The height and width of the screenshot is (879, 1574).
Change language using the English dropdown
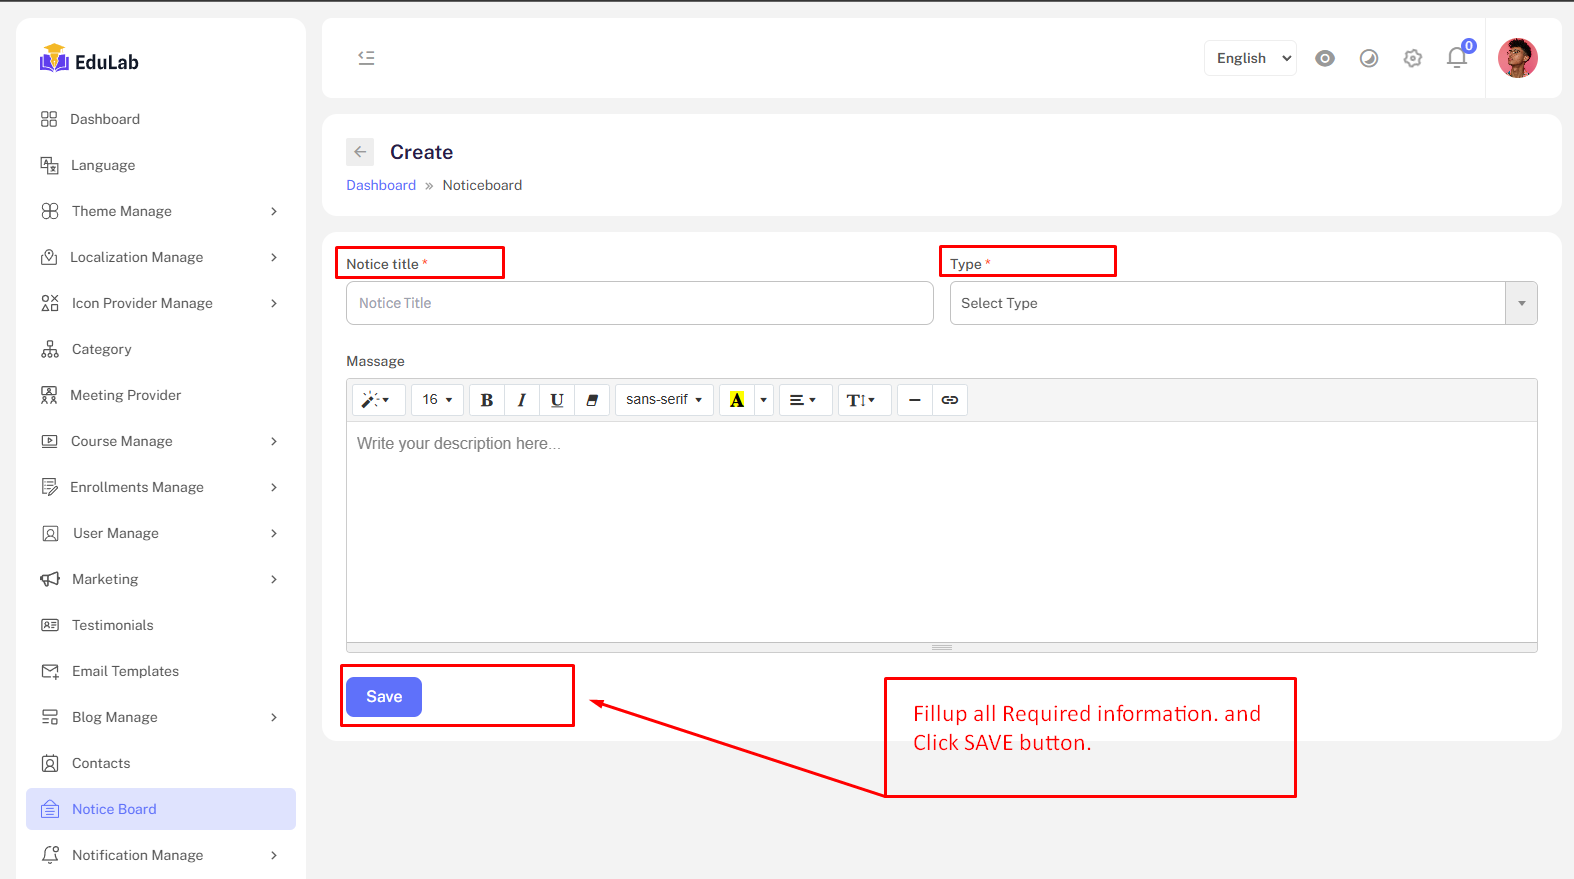(1250, 58)
